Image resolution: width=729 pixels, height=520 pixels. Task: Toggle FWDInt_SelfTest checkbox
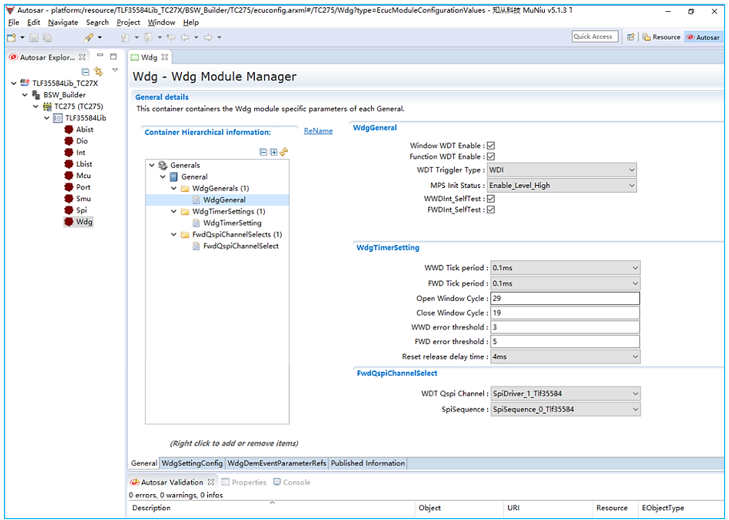[x=491, y=210]
